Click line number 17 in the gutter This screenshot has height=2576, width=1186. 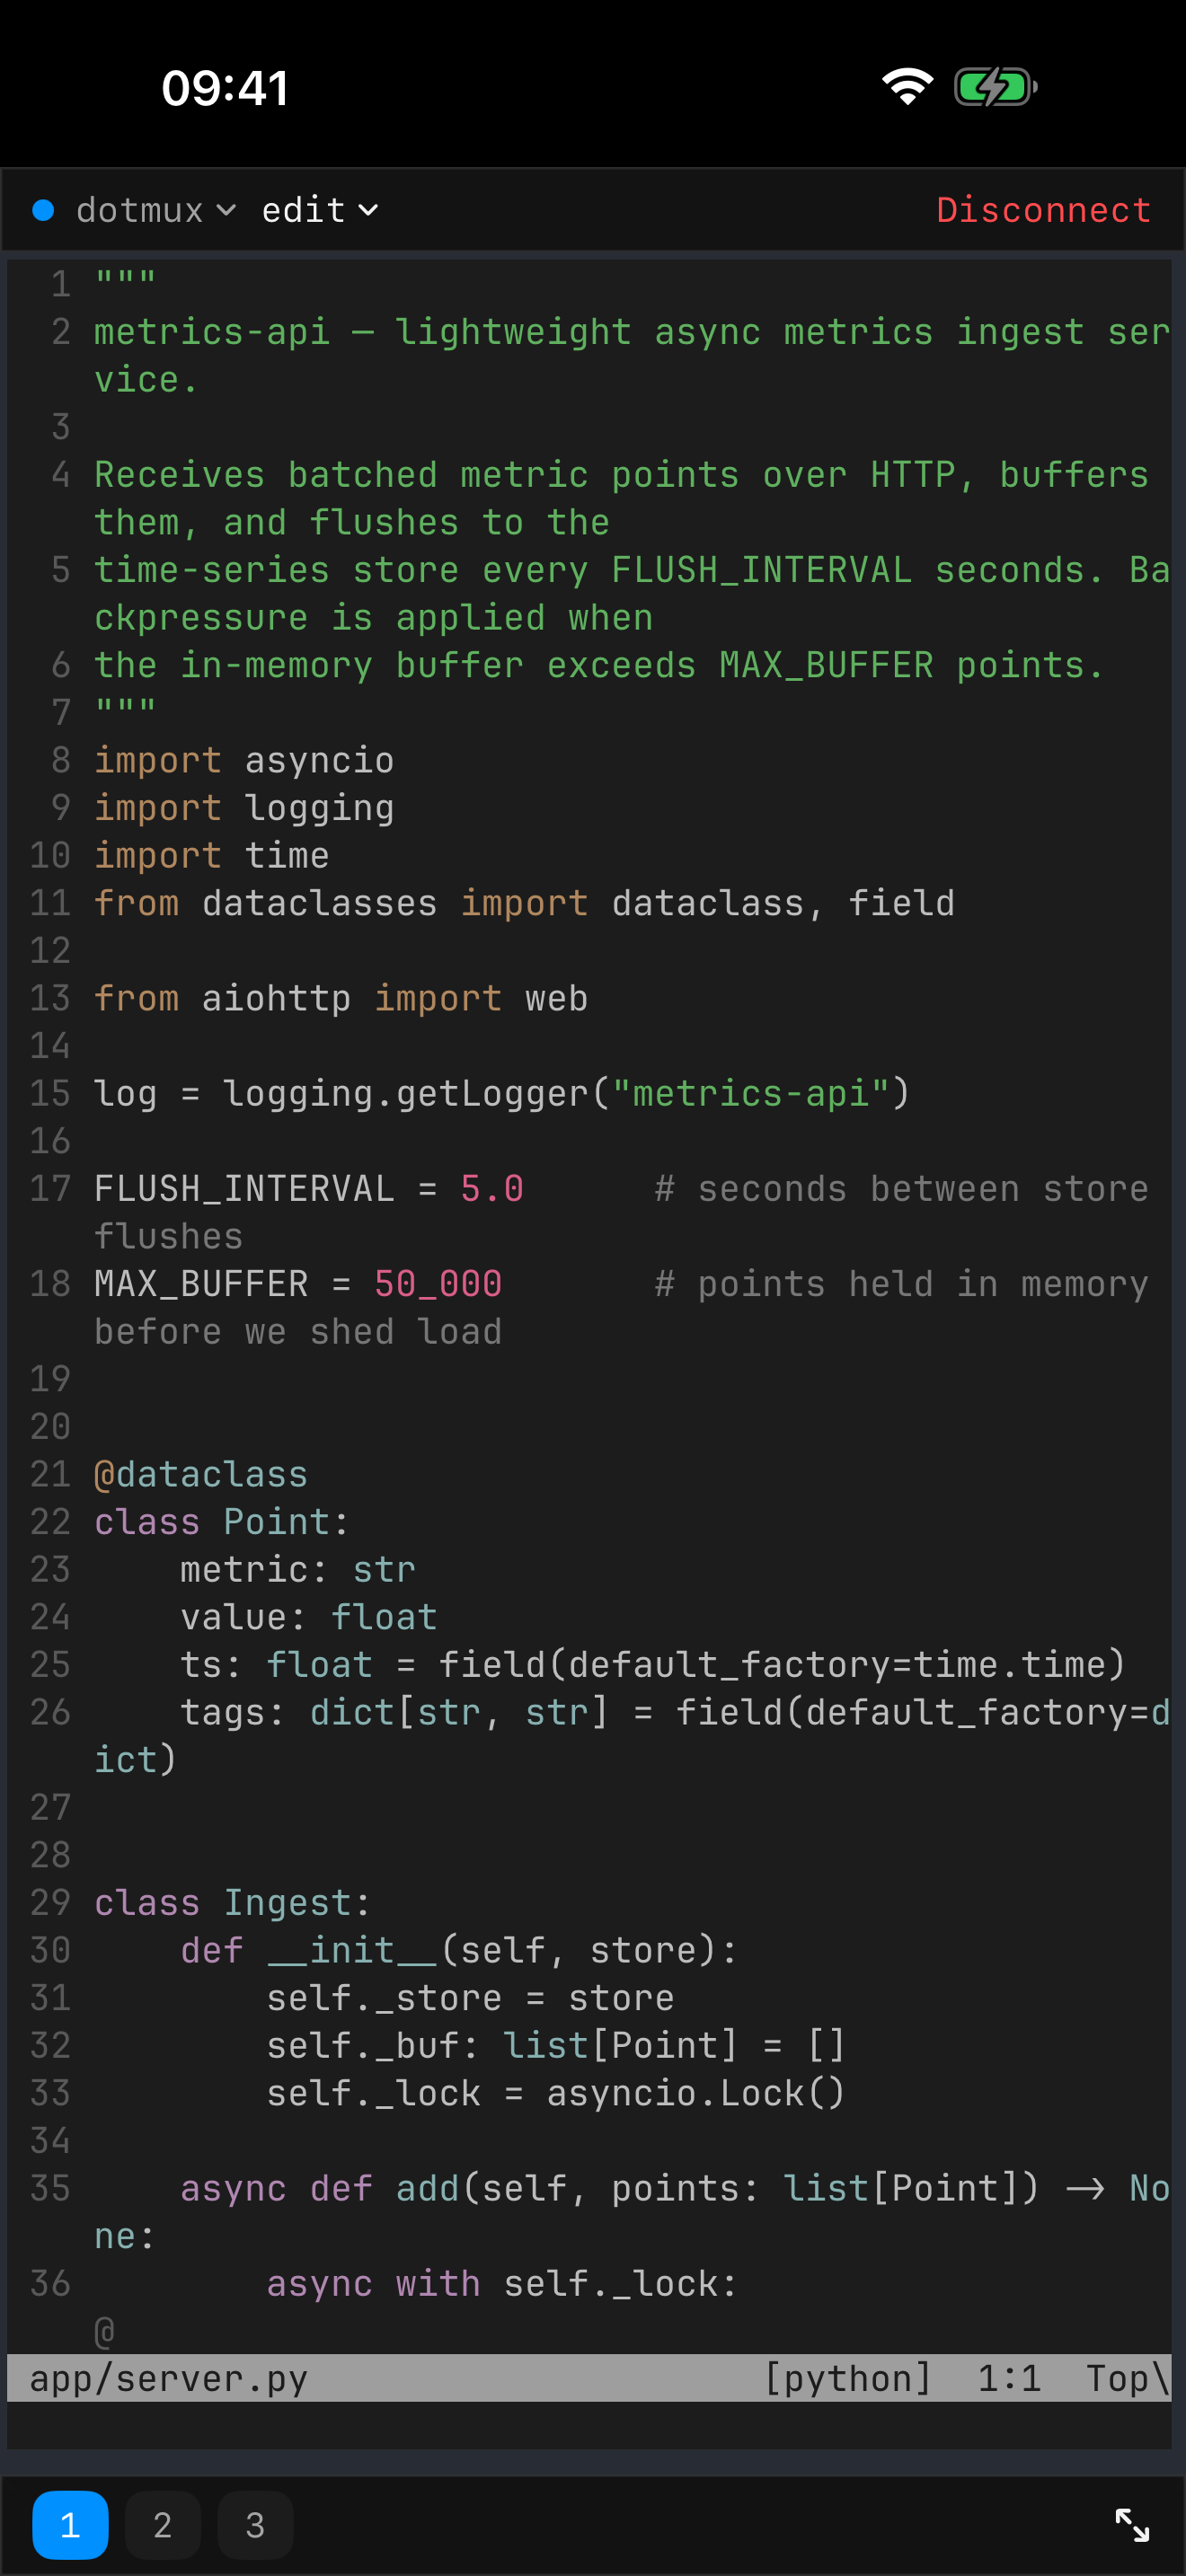(50, 1189)
